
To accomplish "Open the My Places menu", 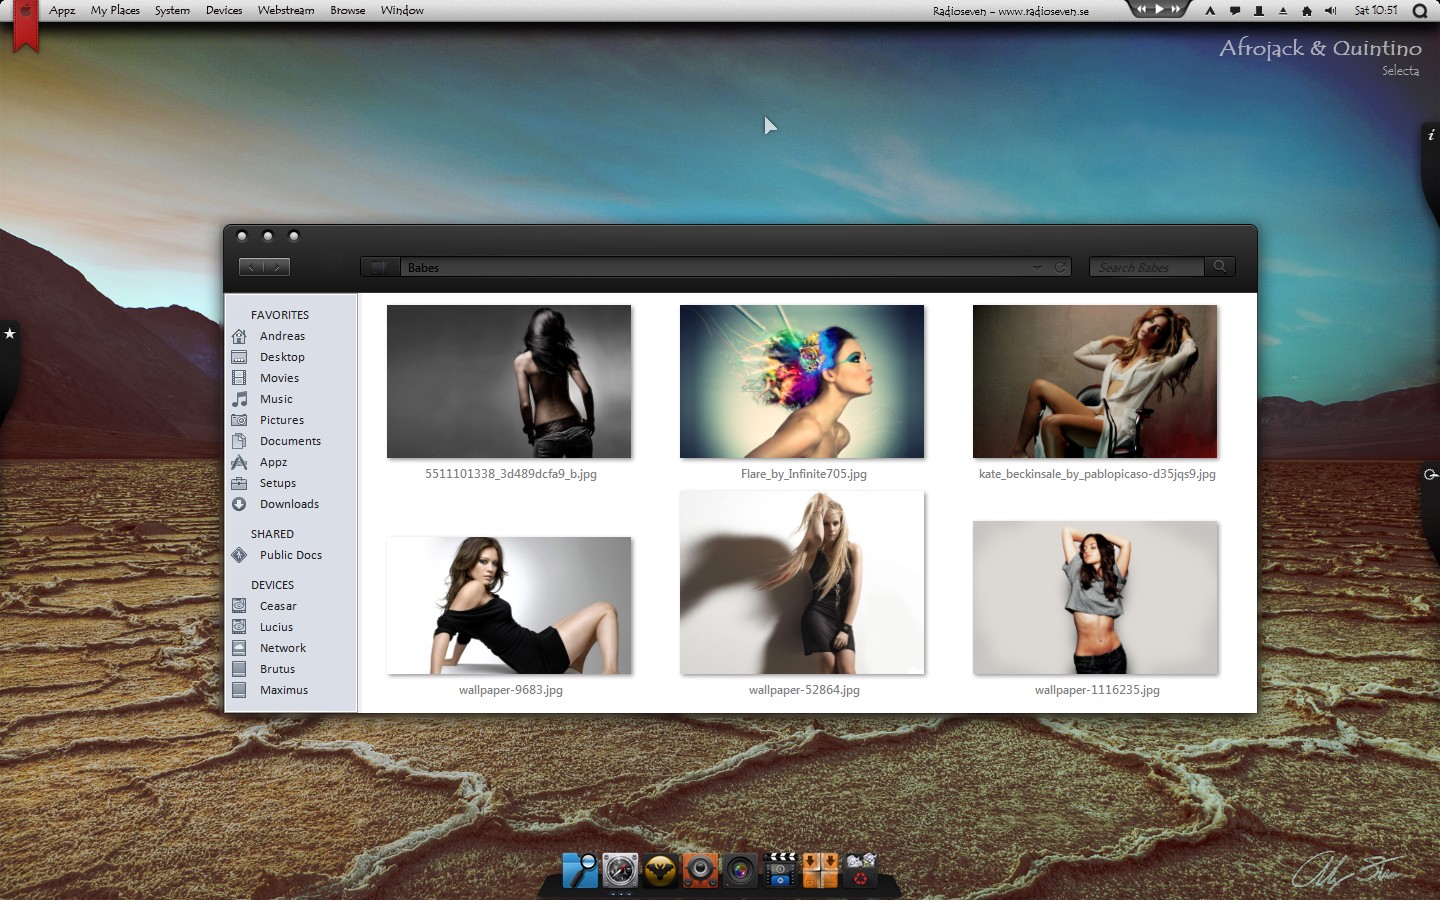I will click(115, 10).
